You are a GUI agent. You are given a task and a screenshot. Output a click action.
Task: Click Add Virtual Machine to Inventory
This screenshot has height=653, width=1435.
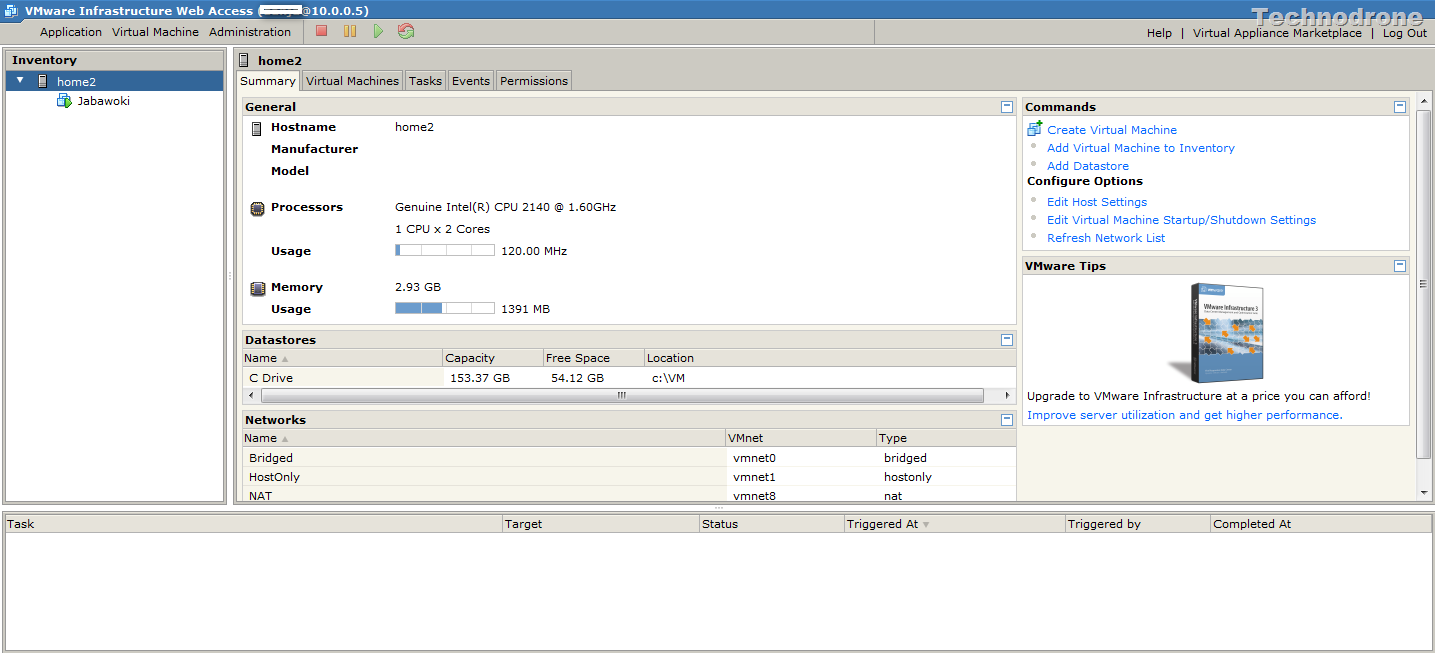coord(1141,148)
